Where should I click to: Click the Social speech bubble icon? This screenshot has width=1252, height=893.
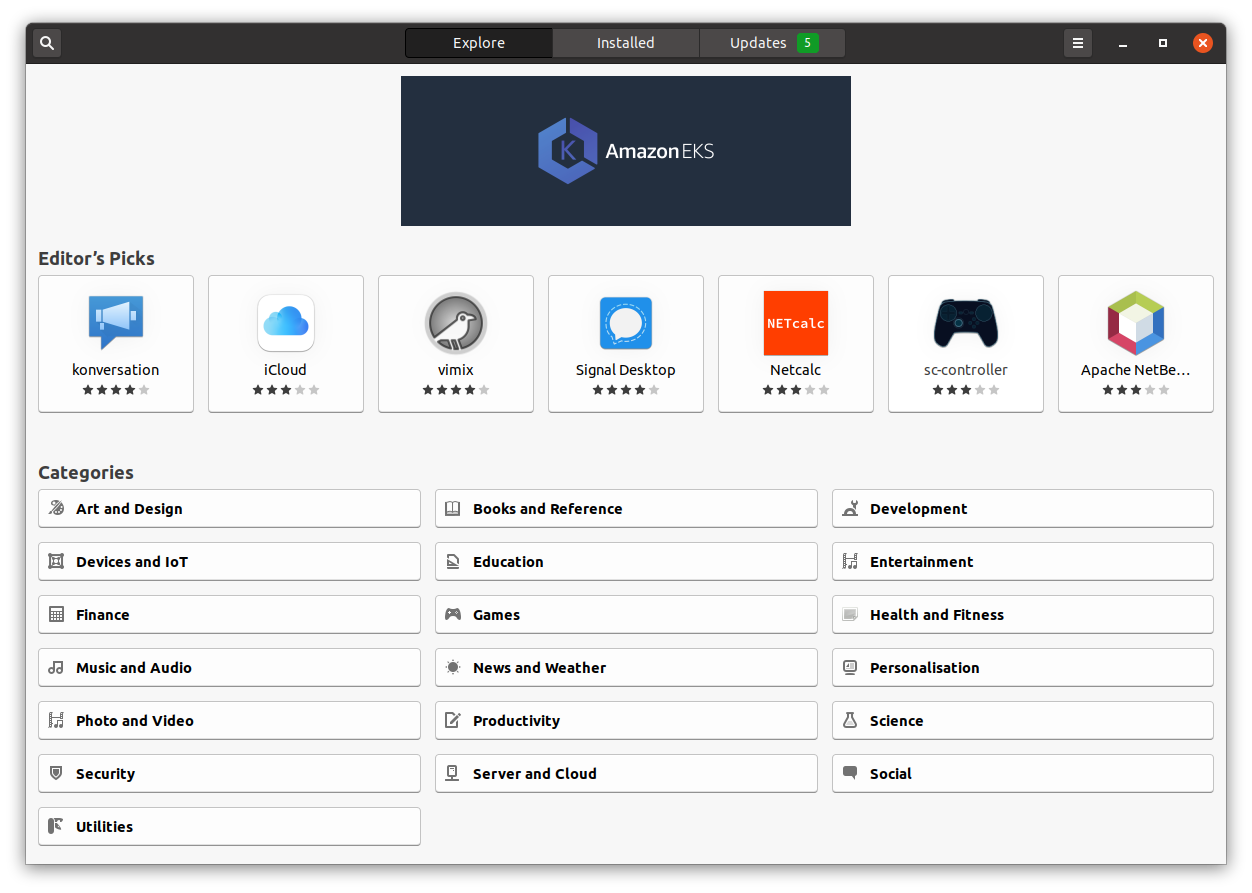point(850,773)
